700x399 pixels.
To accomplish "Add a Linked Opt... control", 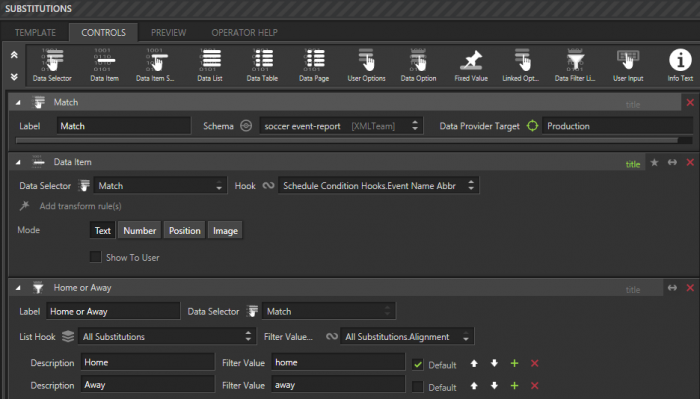I will [x=521, y=65].
